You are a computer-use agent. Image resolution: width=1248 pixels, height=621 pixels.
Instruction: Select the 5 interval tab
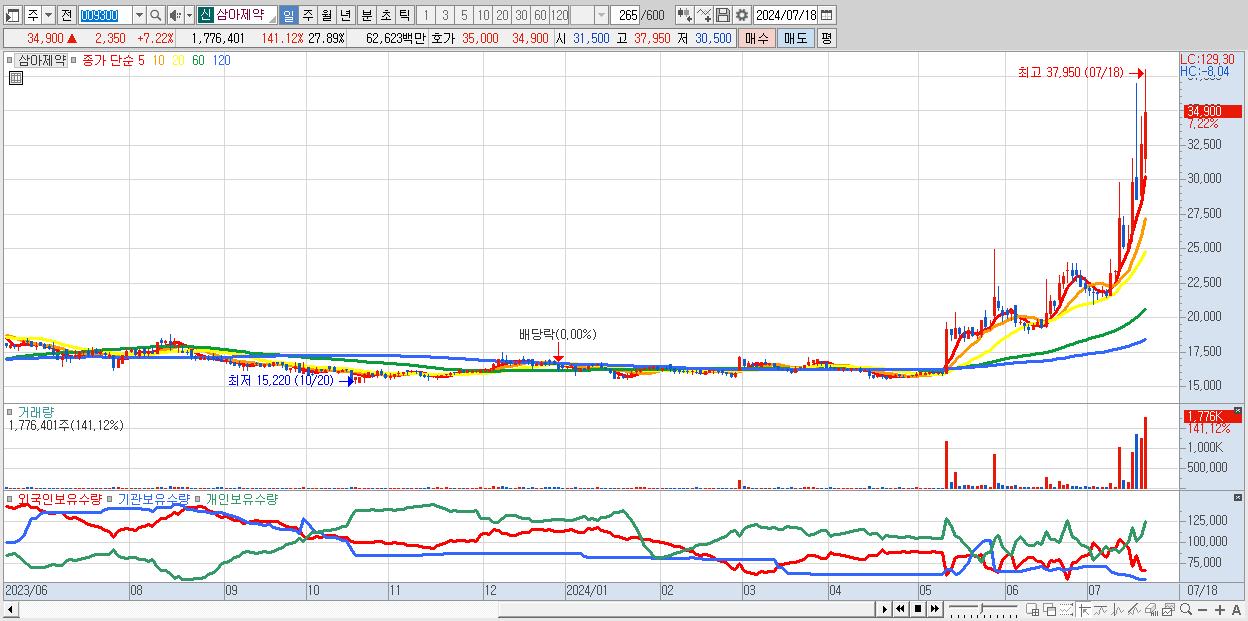click(463, 15)
